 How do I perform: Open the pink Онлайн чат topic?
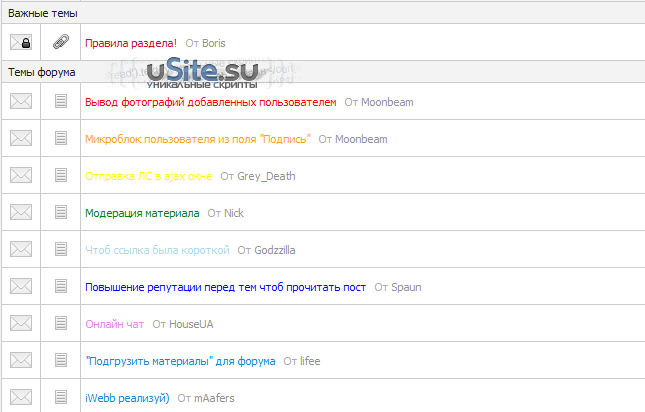(114, 324)
